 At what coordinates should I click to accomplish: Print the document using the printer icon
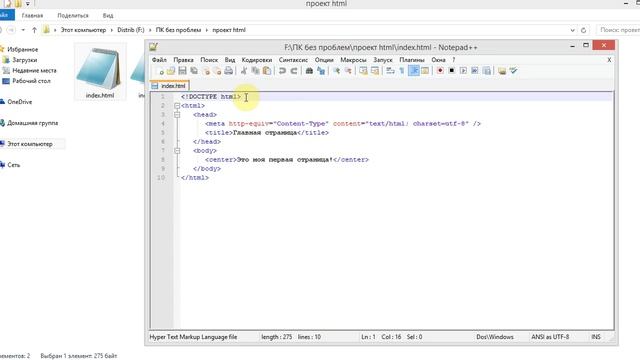(x=229, y=71)
